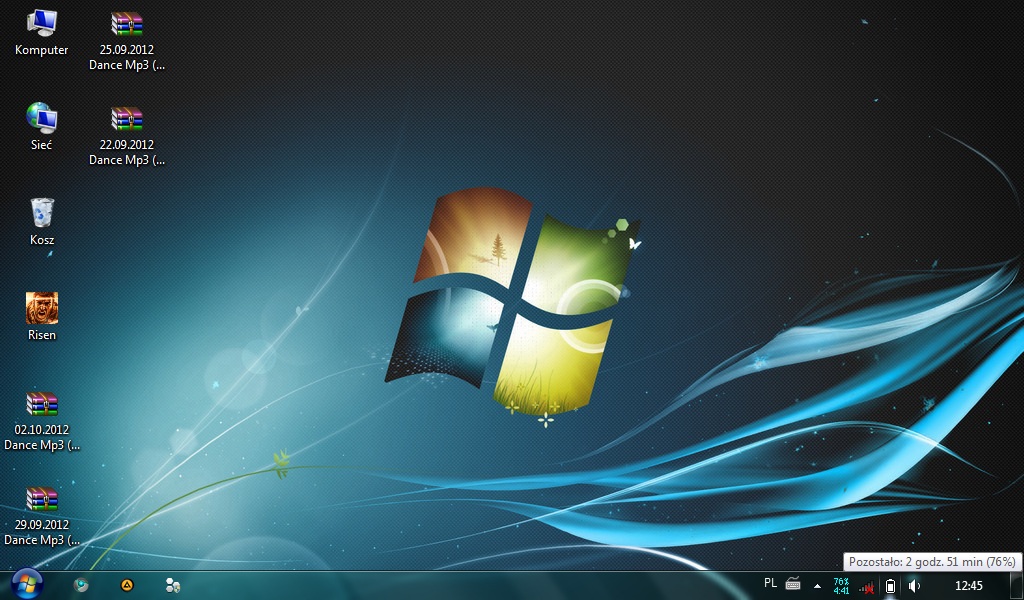The width and height of the screenshot is (1024, 600).
Task: Open the PL input language selector
Action: (771, 584)
